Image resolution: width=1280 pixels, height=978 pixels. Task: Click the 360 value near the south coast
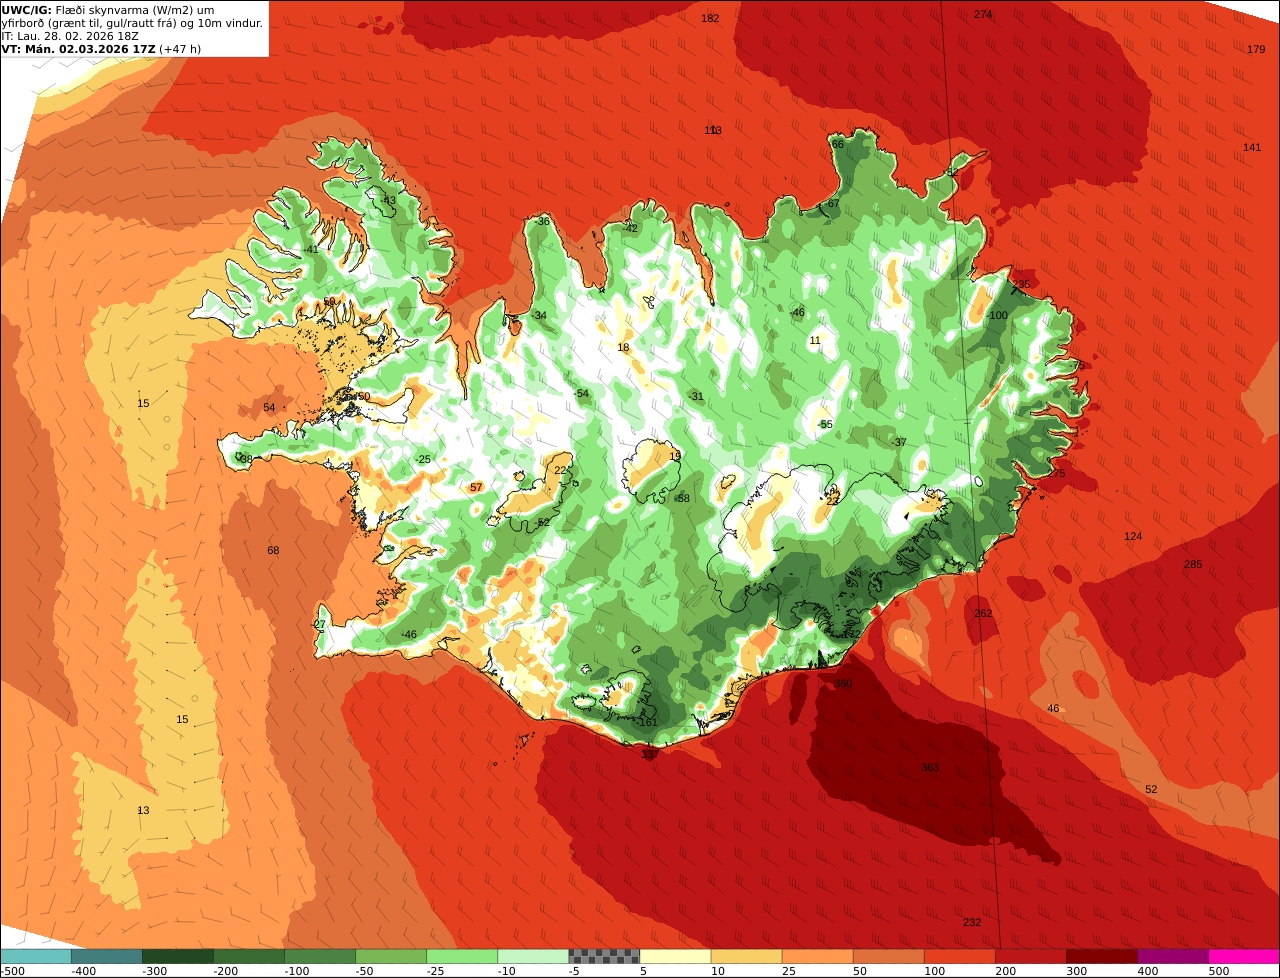(x=843, y=684)
